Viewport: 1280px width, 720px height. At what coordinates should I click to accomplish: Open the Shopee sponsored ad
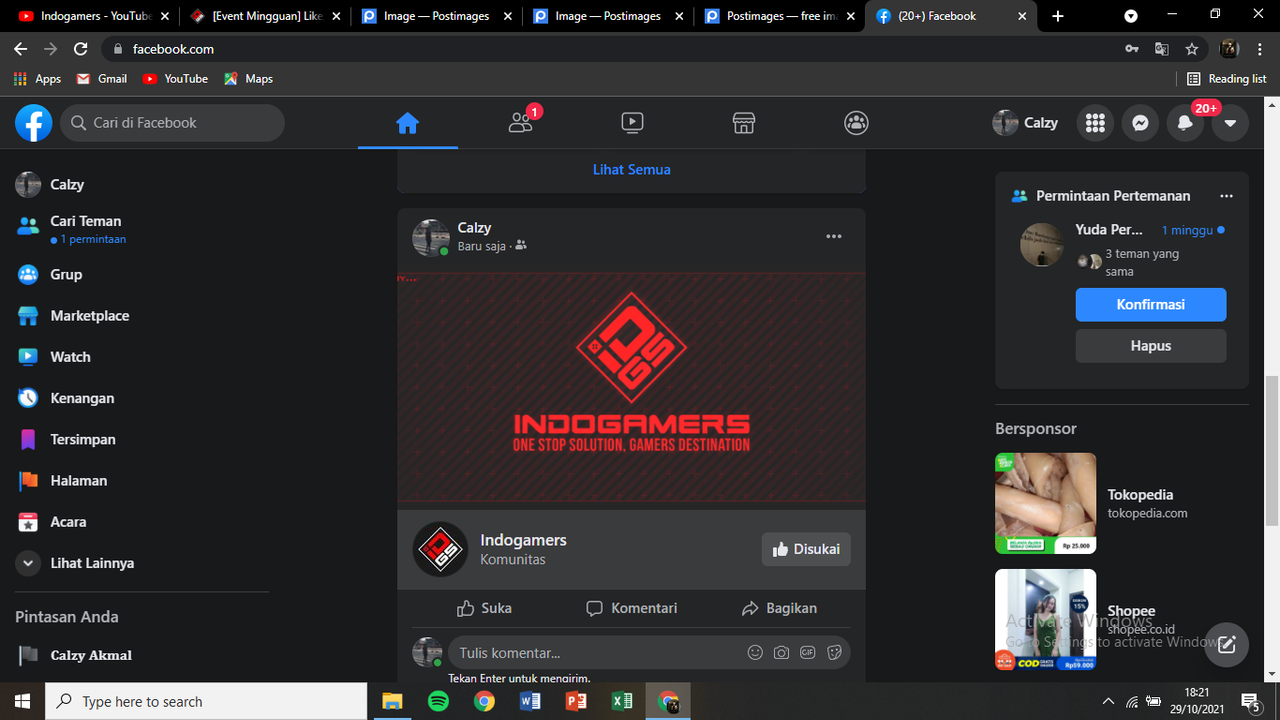click(x=1122, y=620)
